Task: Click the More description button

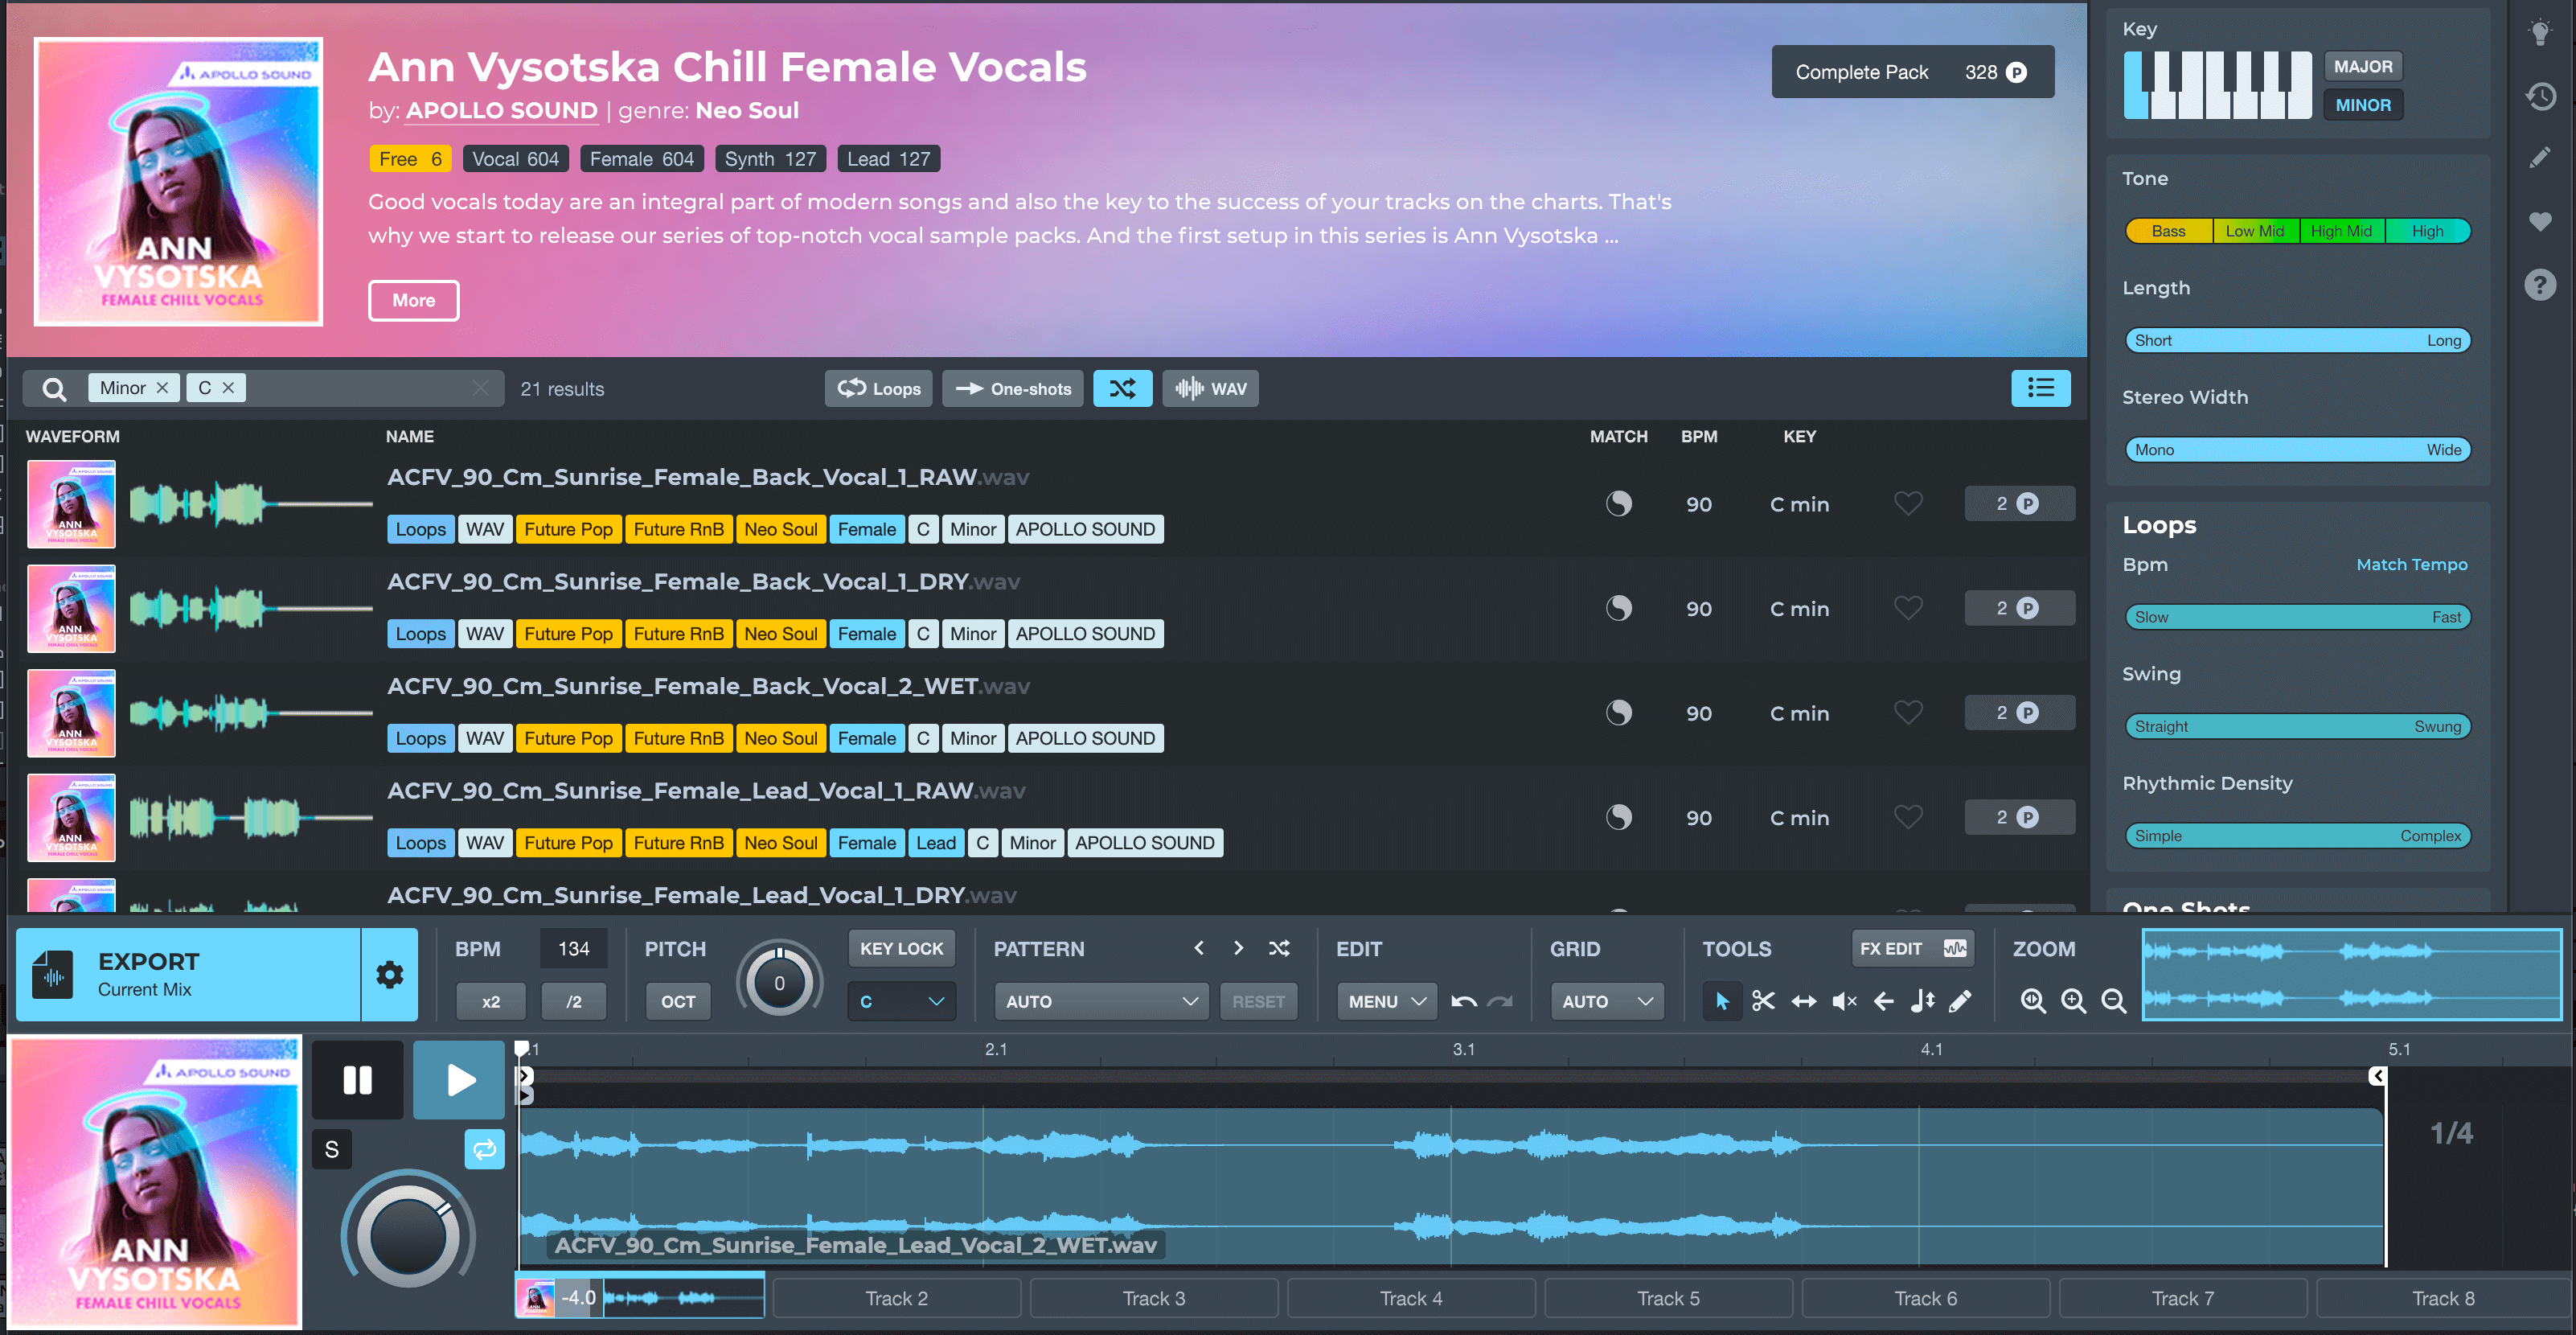Action: click(413, 300)
